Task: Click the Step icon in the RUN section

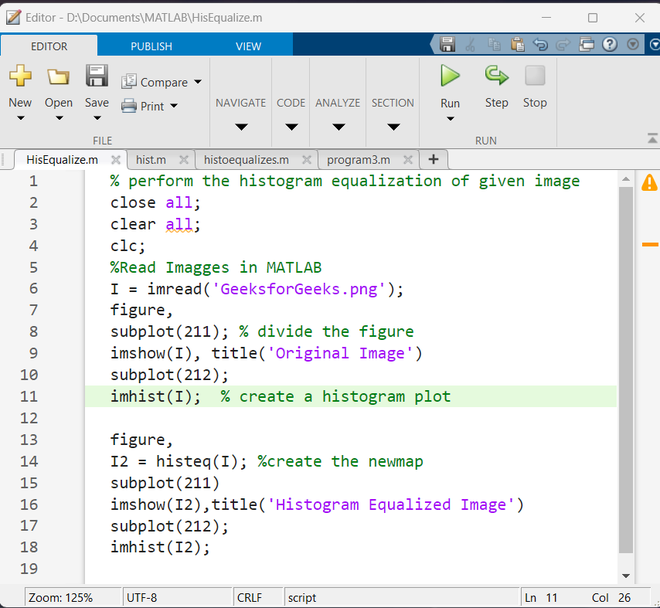Action: pyautogui.click(x=496, y=76)
